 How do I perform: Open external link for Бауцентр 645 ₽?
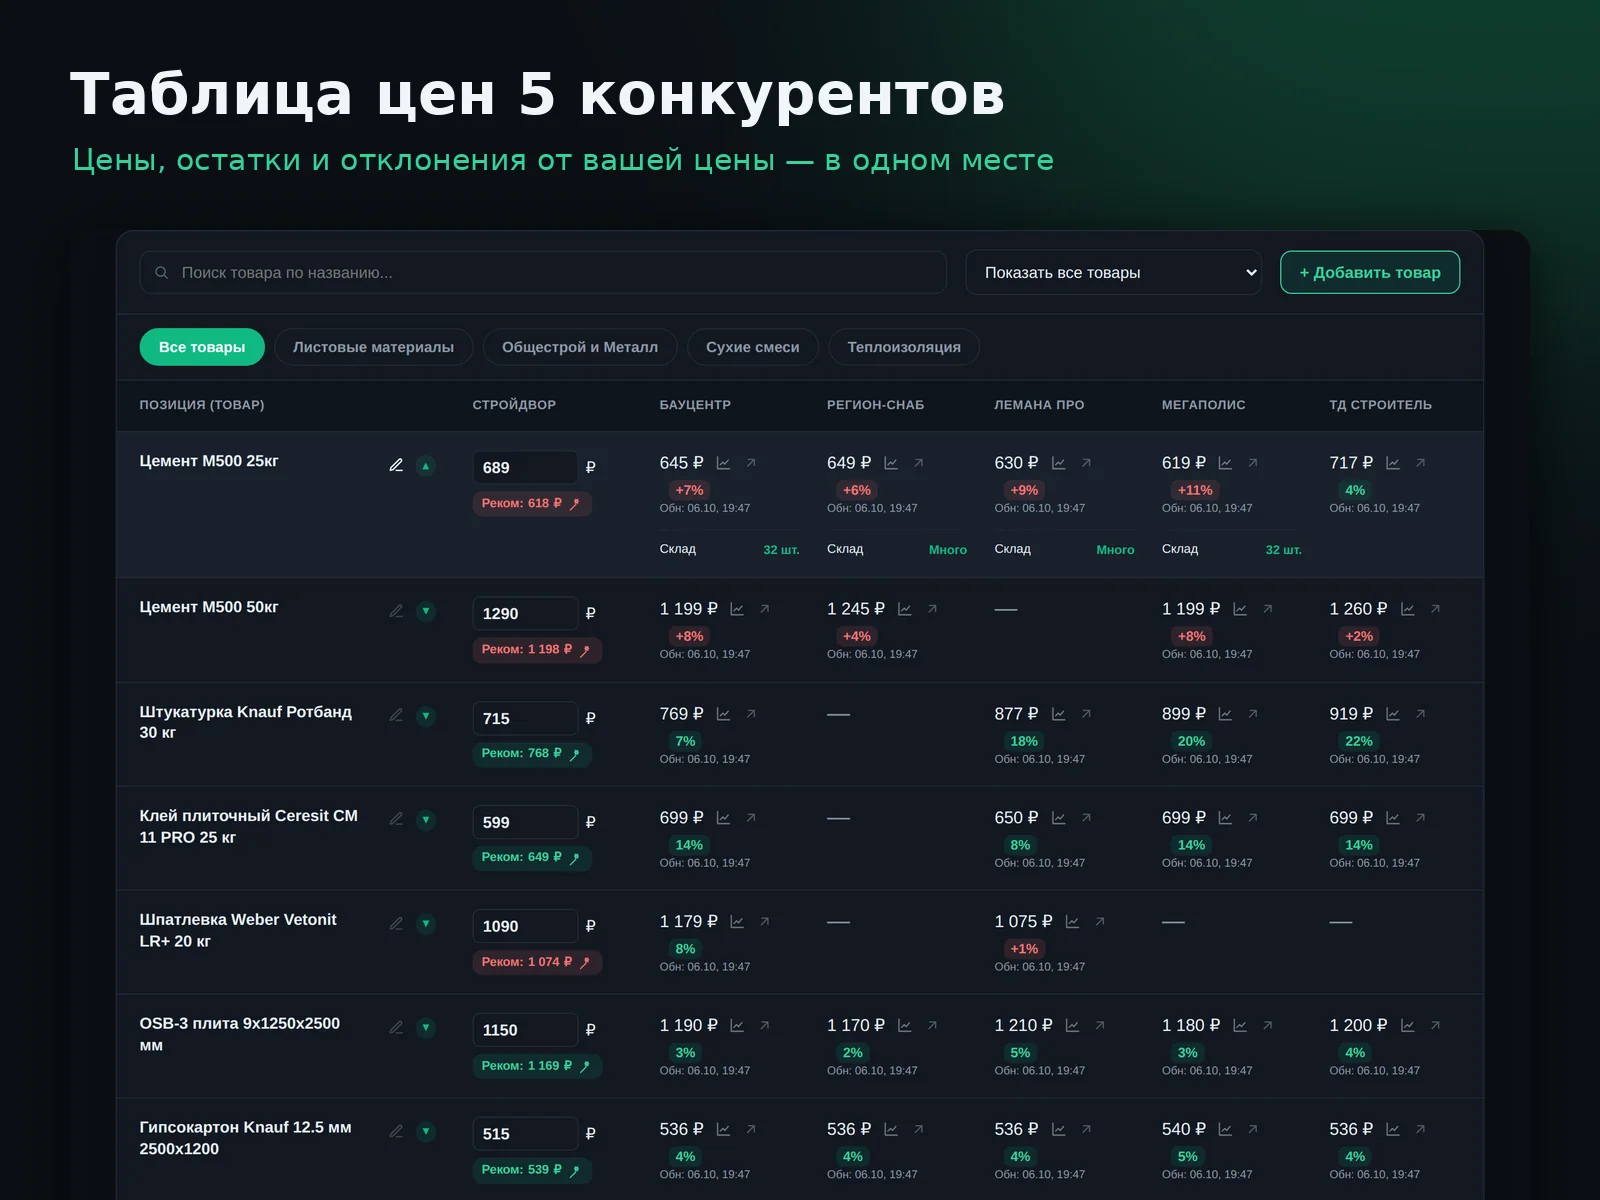pos(751,463)
